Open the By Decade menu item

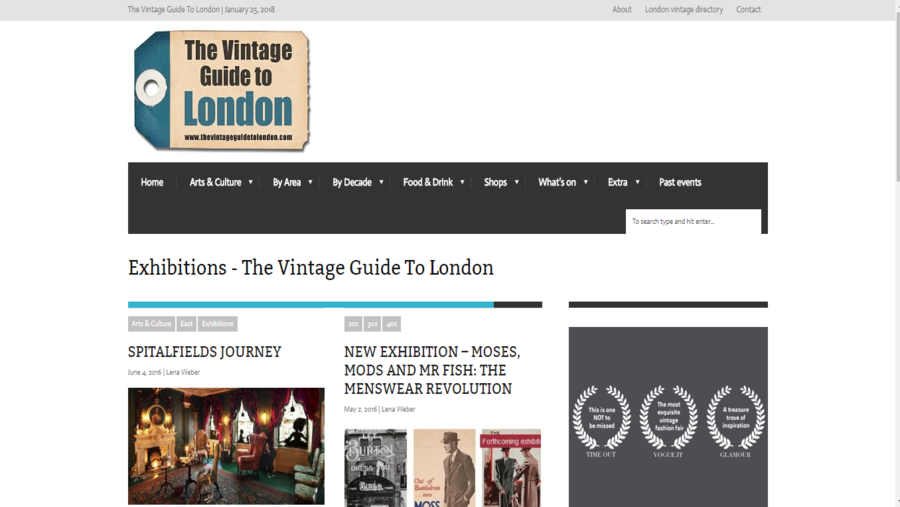(352, 182)
